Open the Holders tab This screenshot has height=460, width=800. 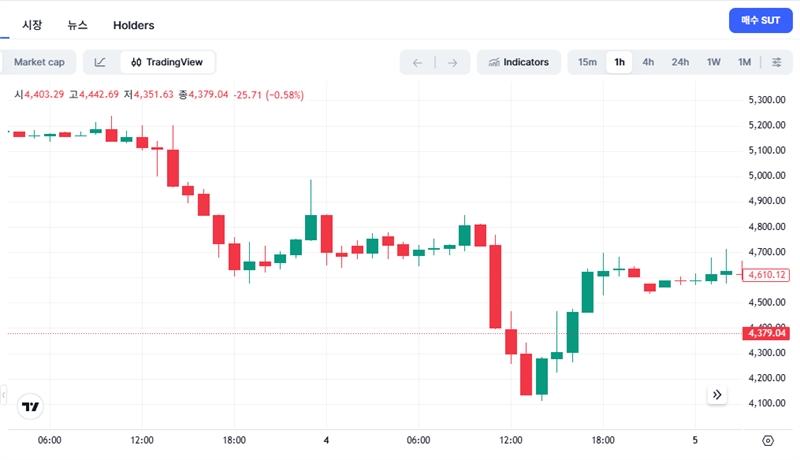coord(134,24)
